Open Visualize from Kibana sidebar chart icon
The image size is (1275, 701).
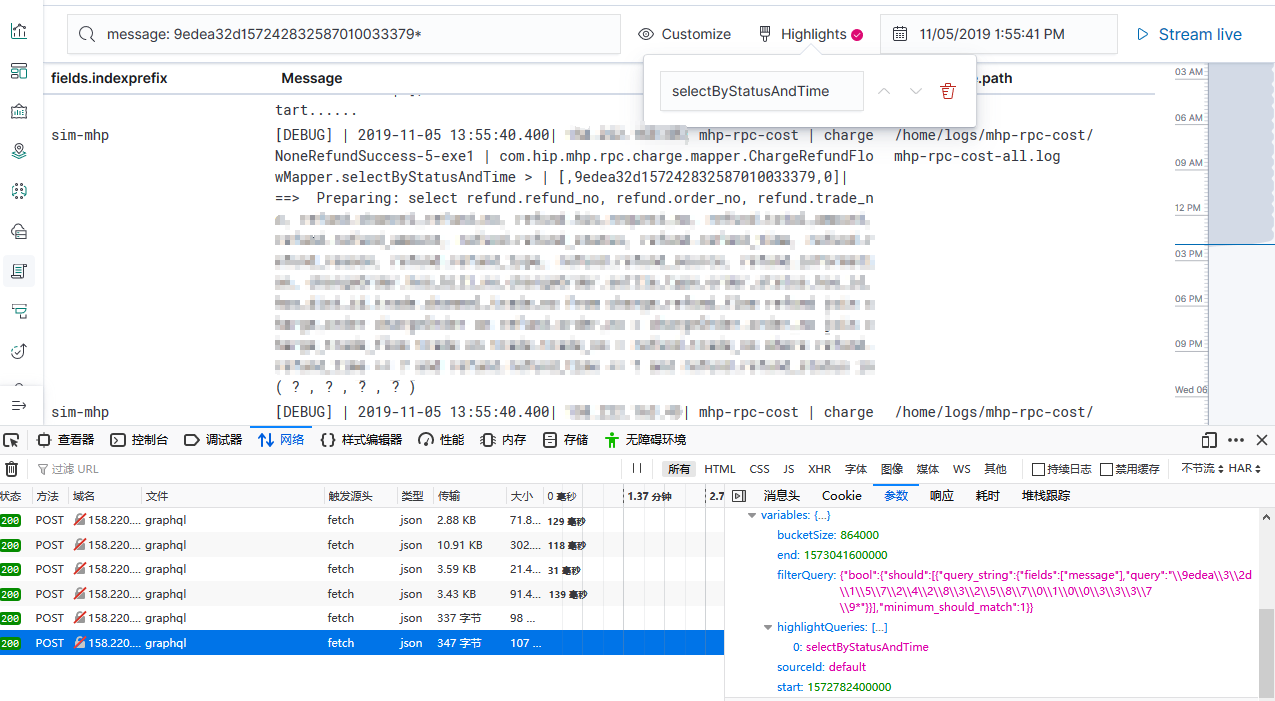click(19, 31)
